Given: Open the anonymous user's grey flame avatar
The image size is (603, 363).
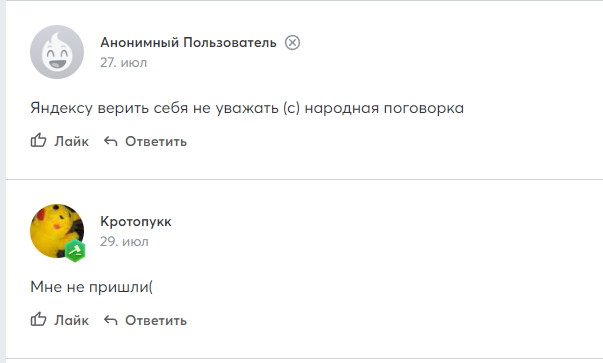Looking at the screenshot, I should pyautogui.click(x=57, y=52).
